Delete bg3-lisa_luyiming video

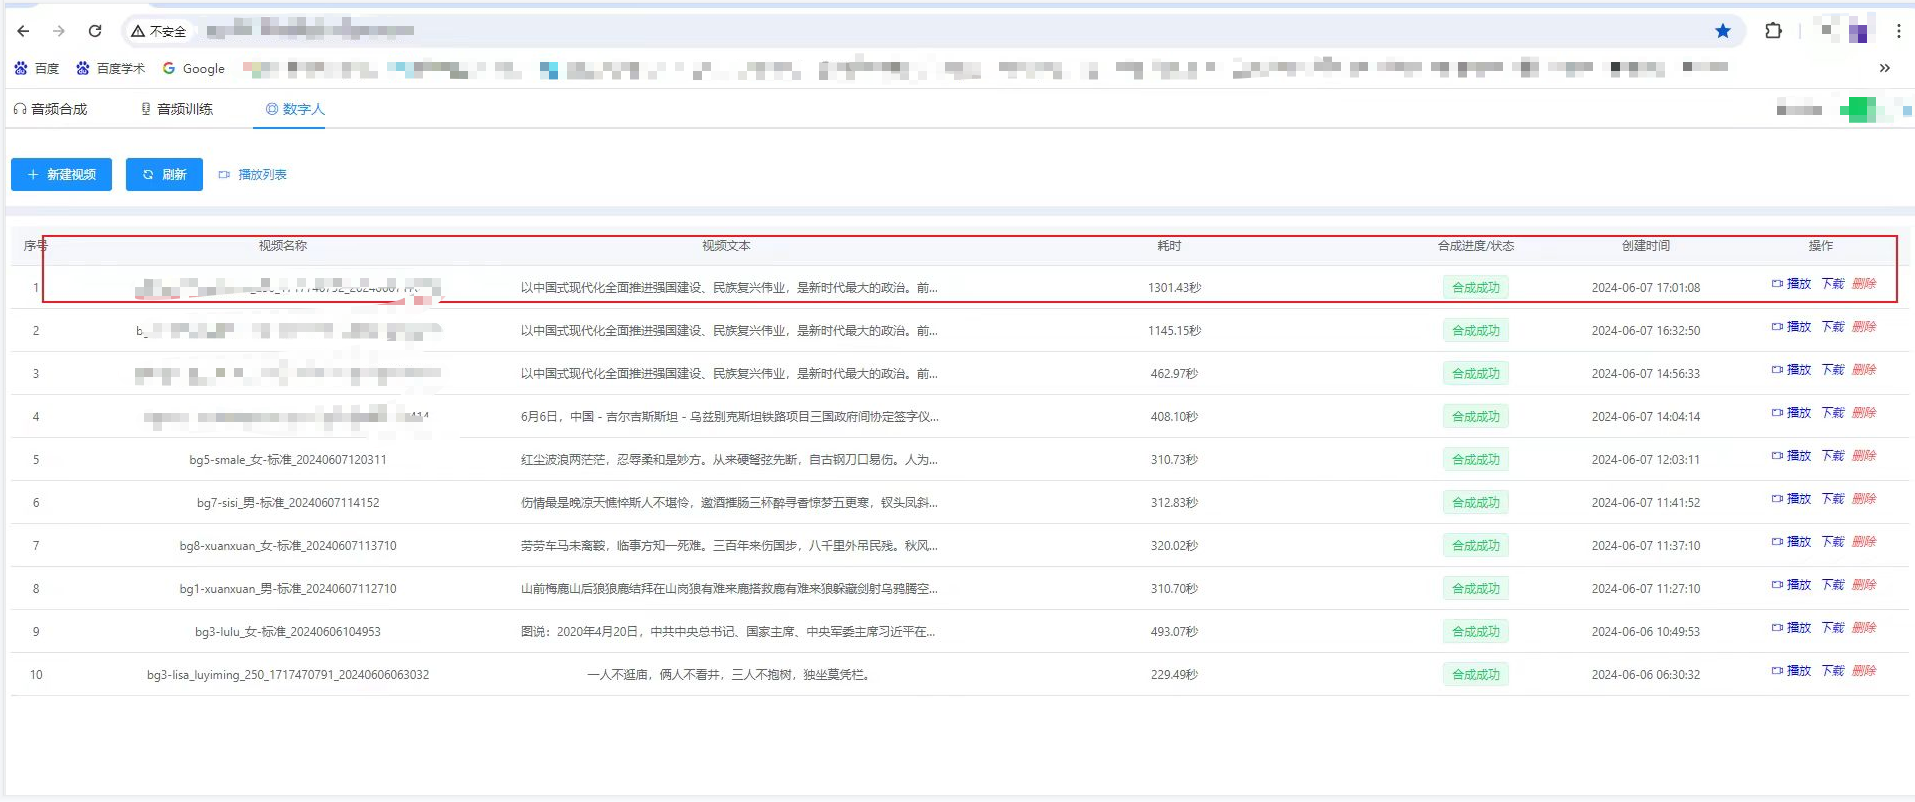pos(1864,671)
